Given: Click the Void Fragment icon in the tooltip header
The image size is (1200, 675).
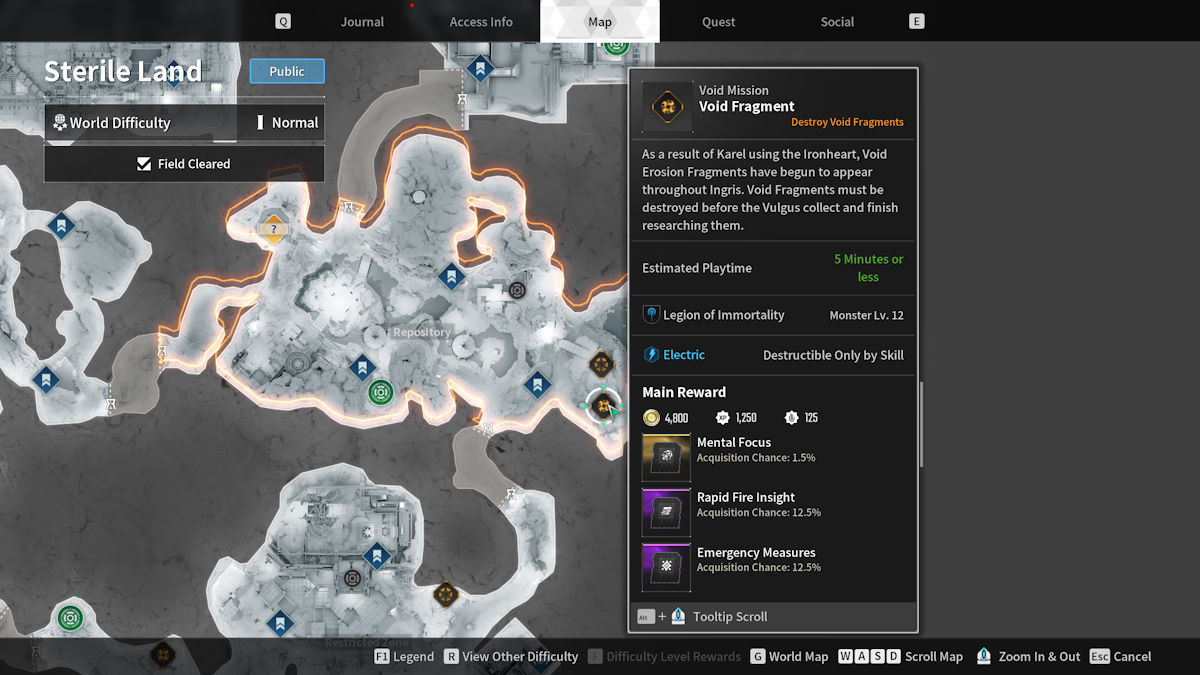Looking at the screenshot, I should (x=667, y=106).
